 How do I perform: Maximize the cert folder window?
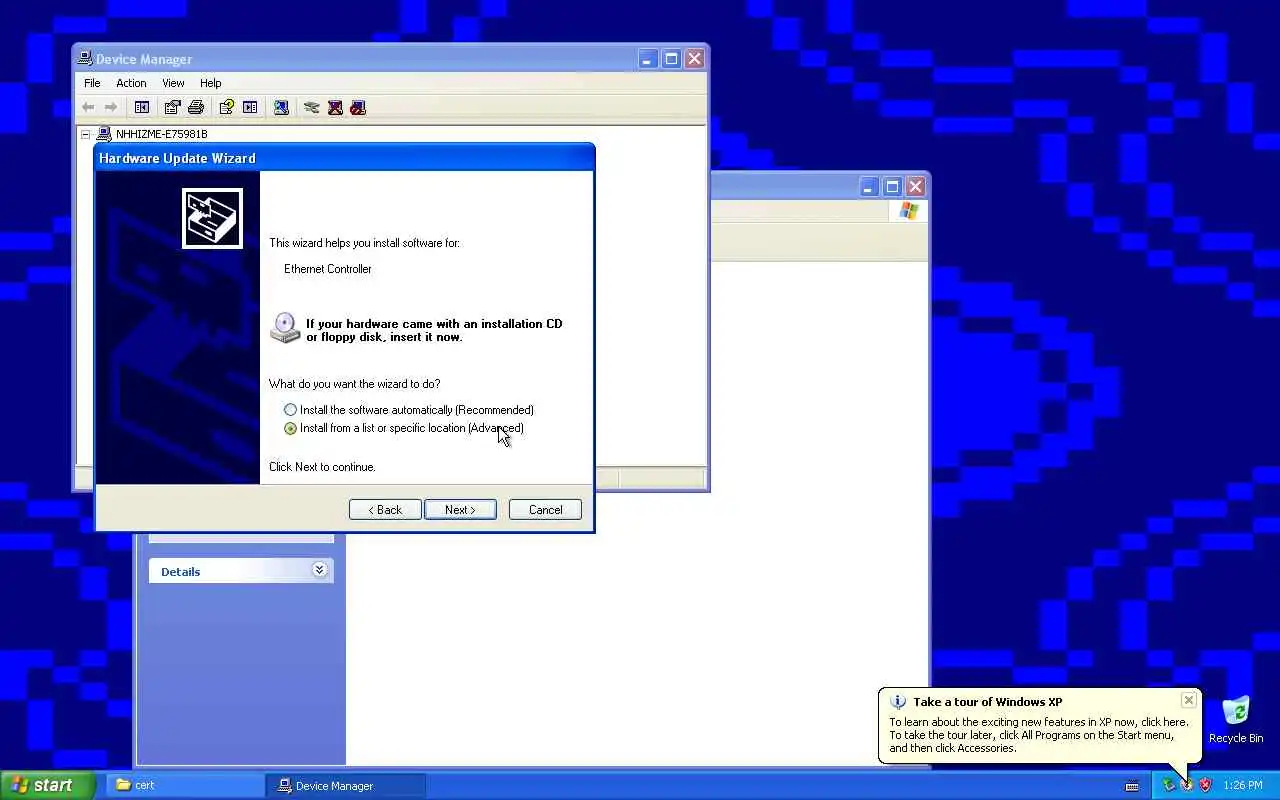coord(892,187)
